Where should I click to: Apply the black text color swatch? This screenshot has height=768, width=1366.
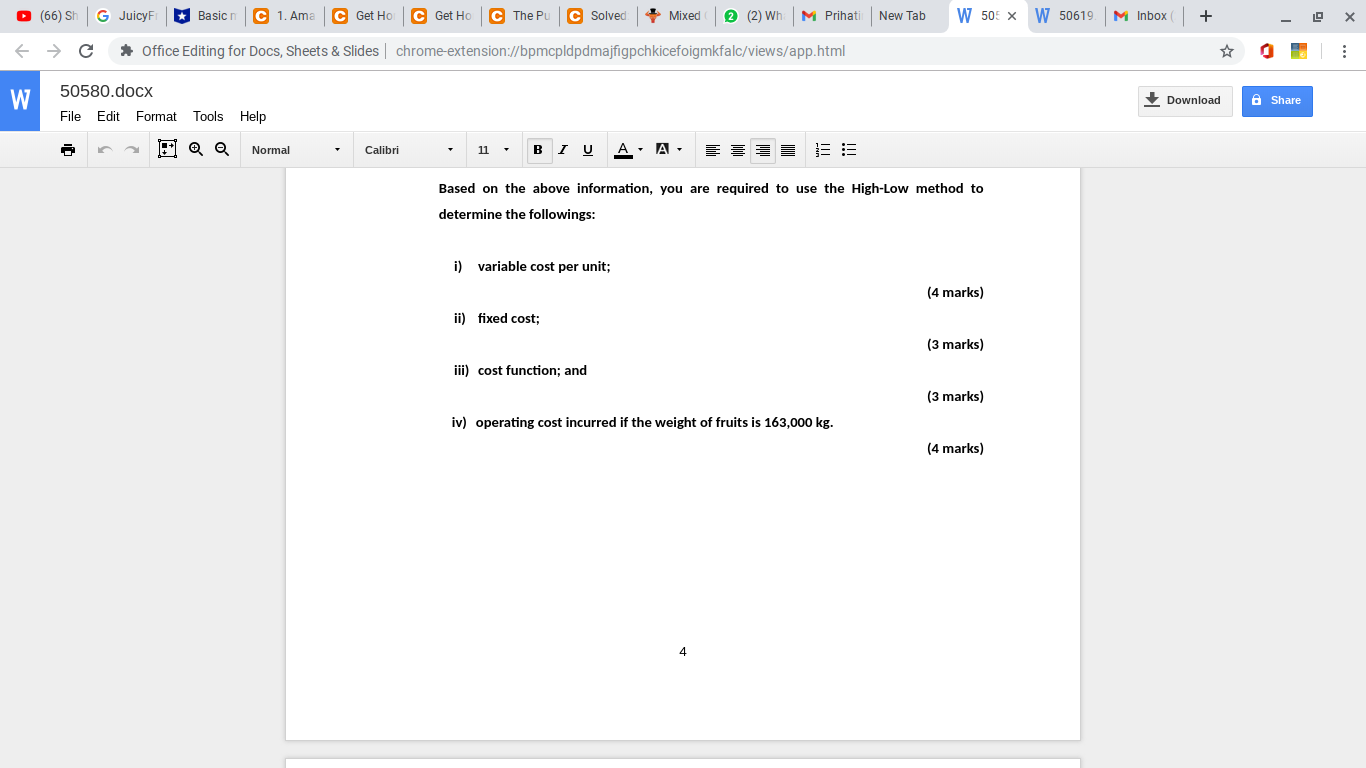click(623, 150)
